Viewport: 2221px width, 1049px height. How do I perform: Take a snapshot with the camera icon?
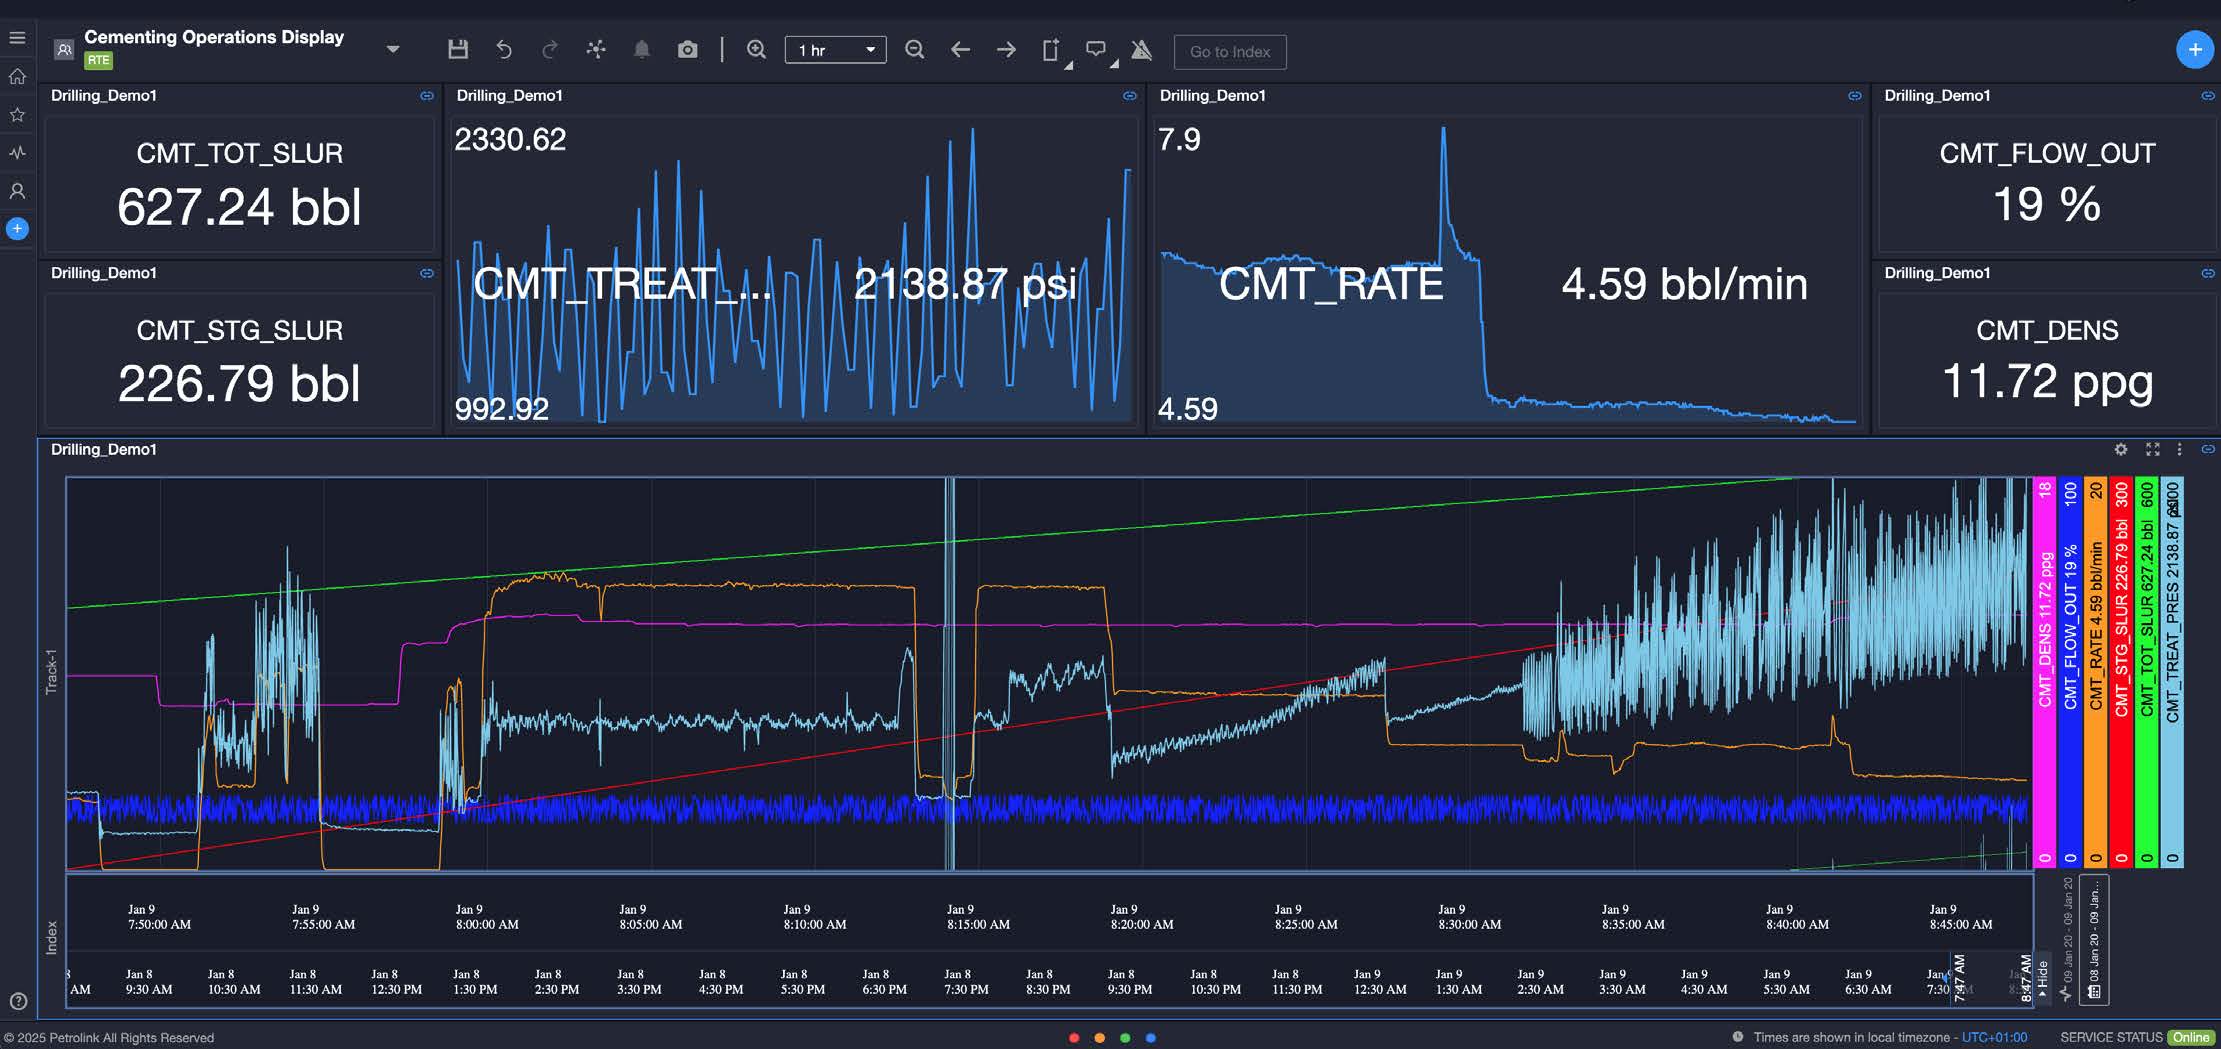pyautogui.click(x=687, y=50)
